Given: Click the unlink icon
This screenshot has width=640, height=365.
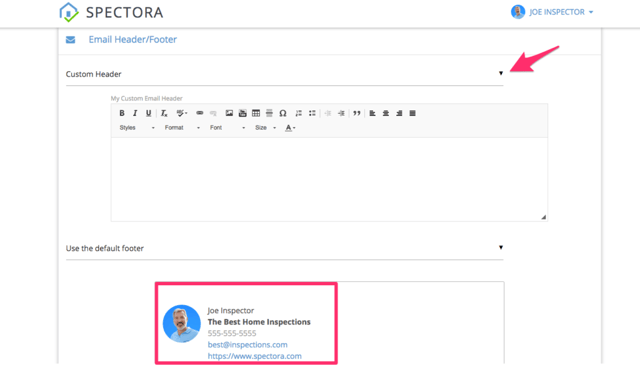Looking at the screenshot, I should click(x=213, y=113).
